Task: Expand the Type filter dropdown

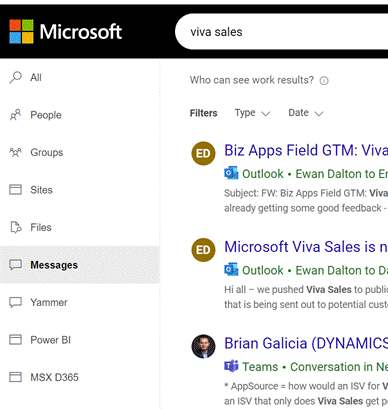Action: 252,113
